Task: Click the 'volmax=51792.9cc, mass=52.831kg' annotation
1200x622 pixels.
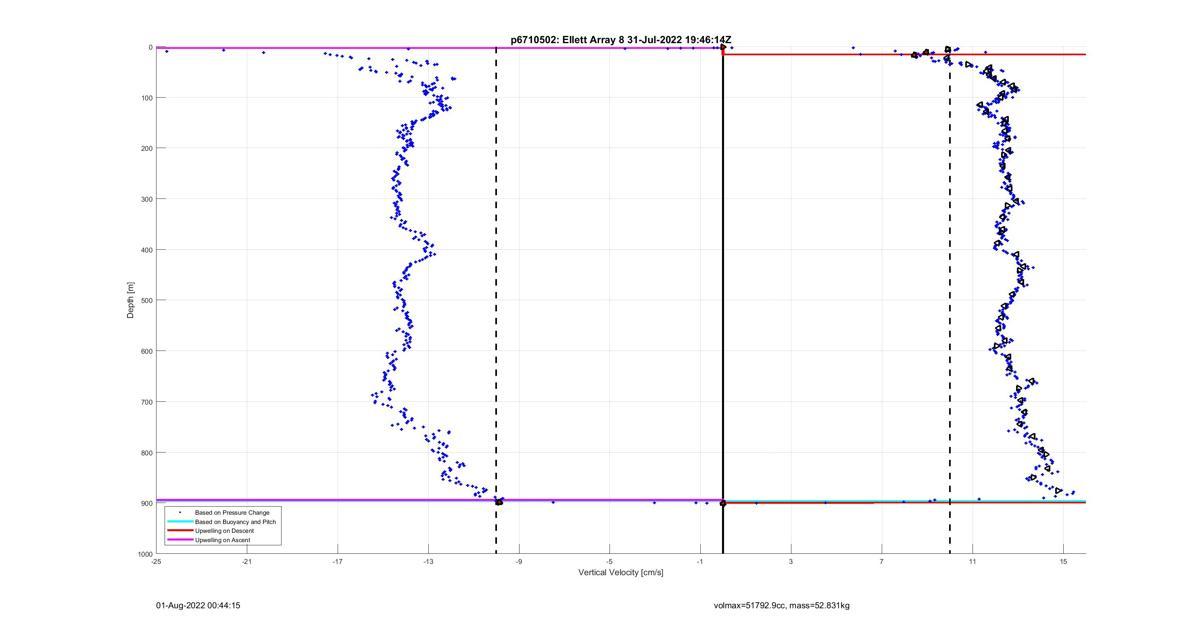Action: 782,606
